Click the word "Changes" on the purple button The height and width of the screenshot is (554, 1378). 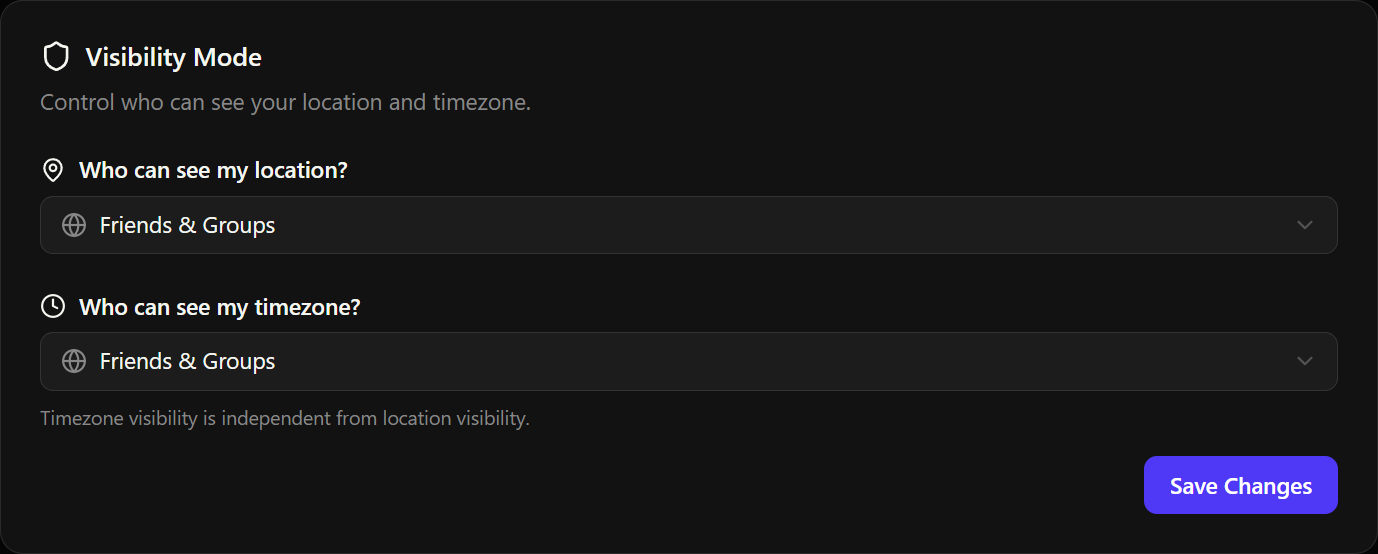1268,486
